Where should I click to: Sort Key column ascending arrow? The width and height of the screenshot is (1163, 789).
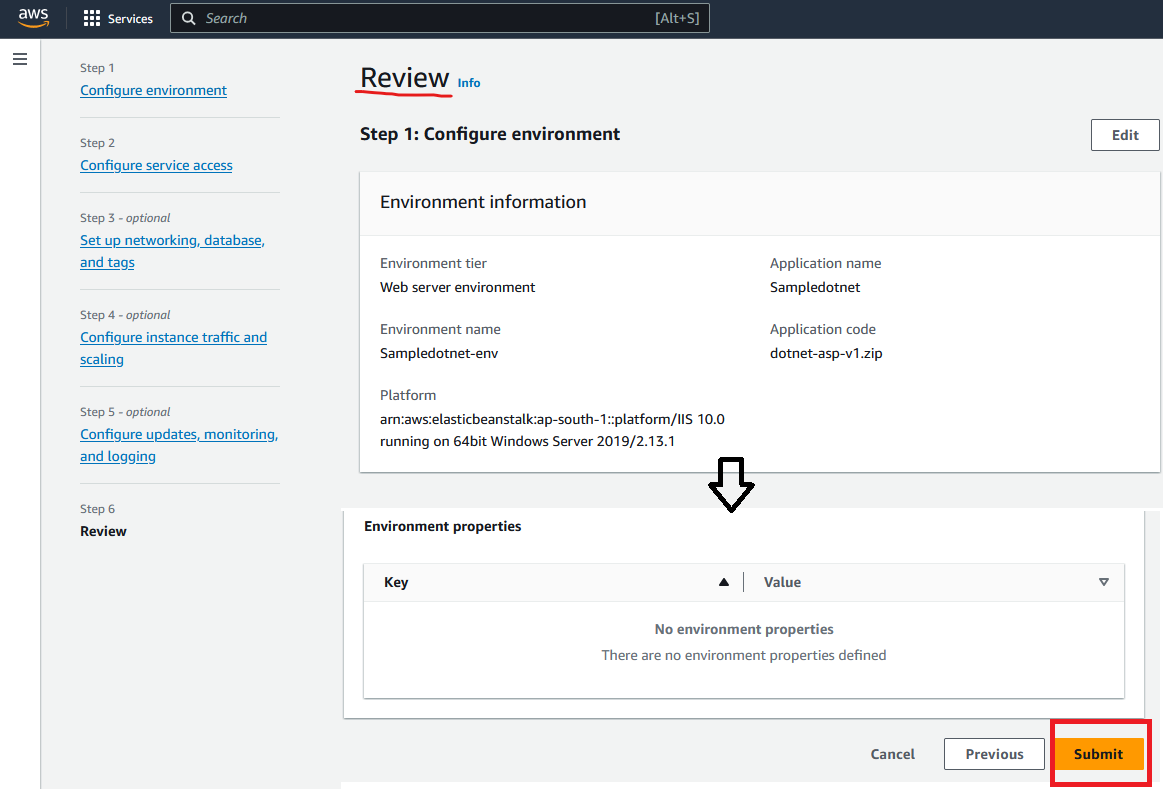pyautogui.click(x=724, y=582)
